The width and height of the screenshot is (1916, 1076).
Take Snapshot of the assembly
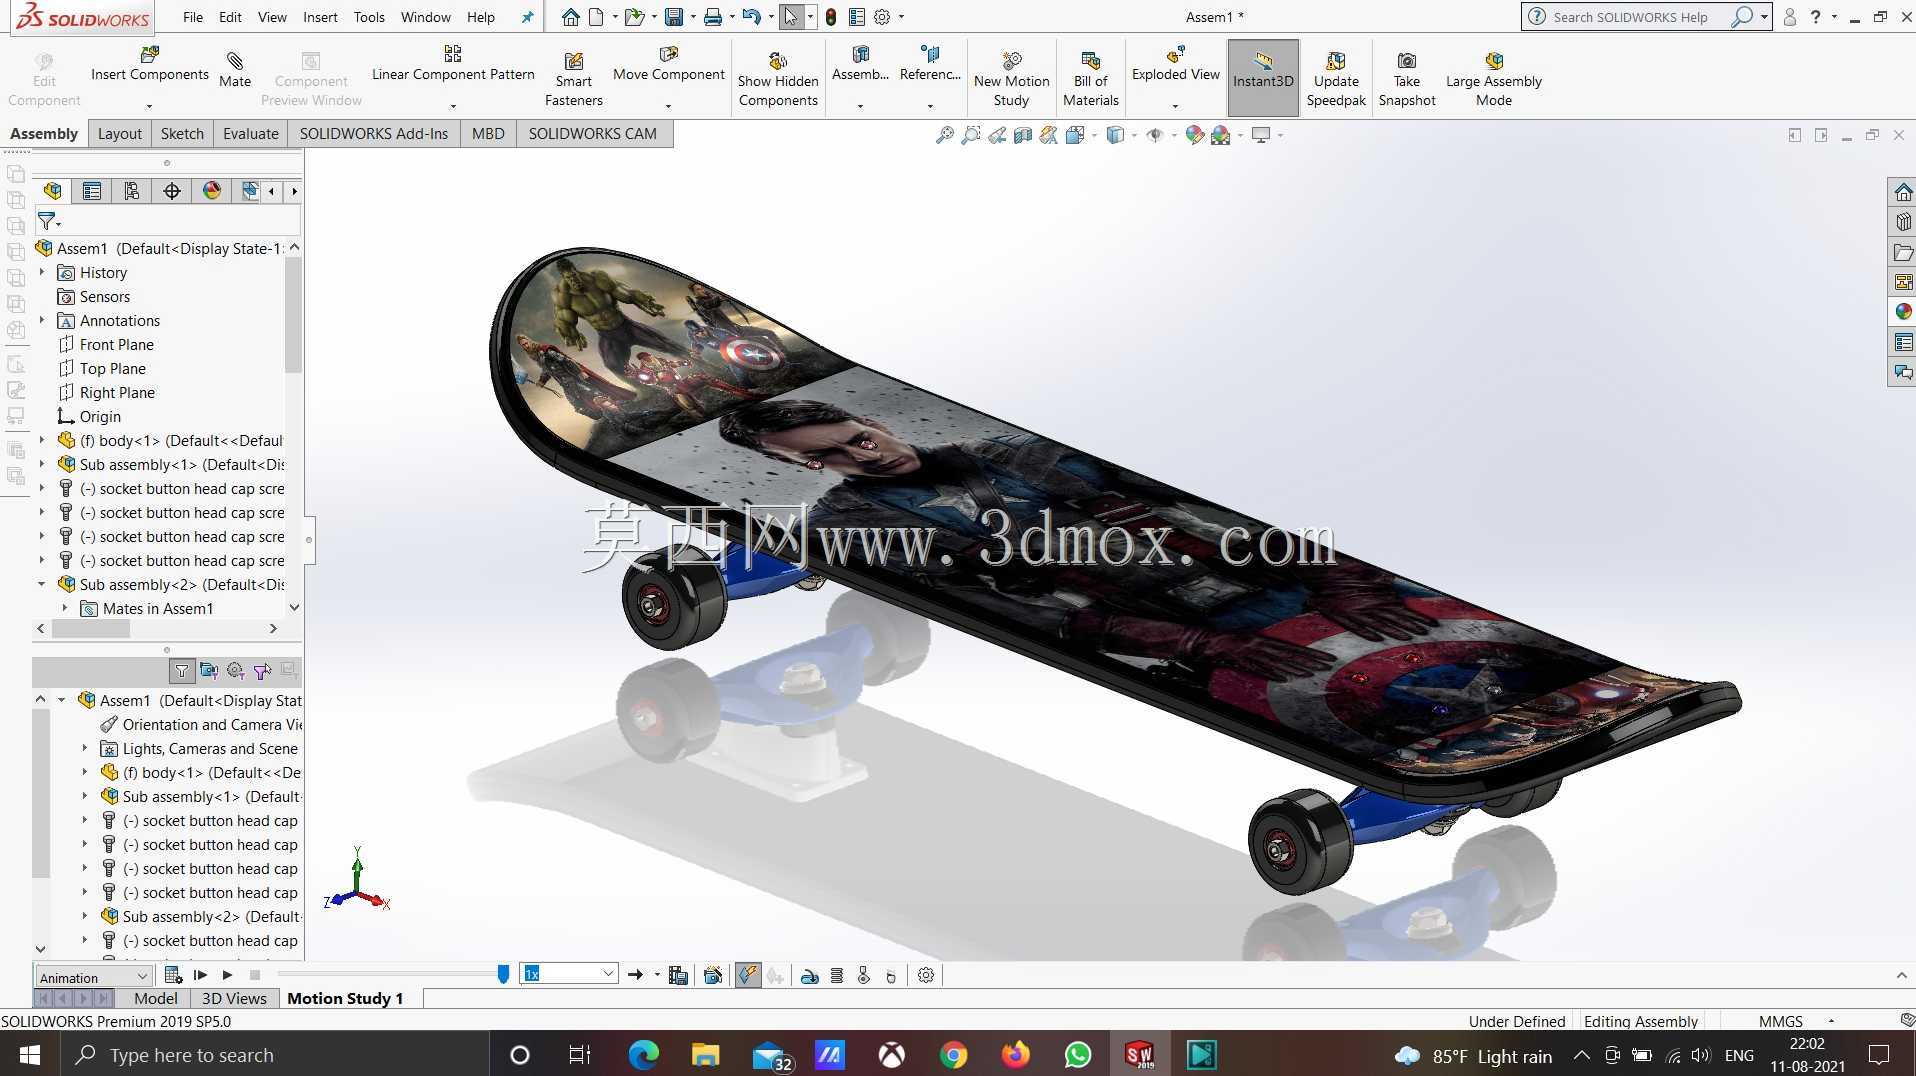click(1406, 79)
